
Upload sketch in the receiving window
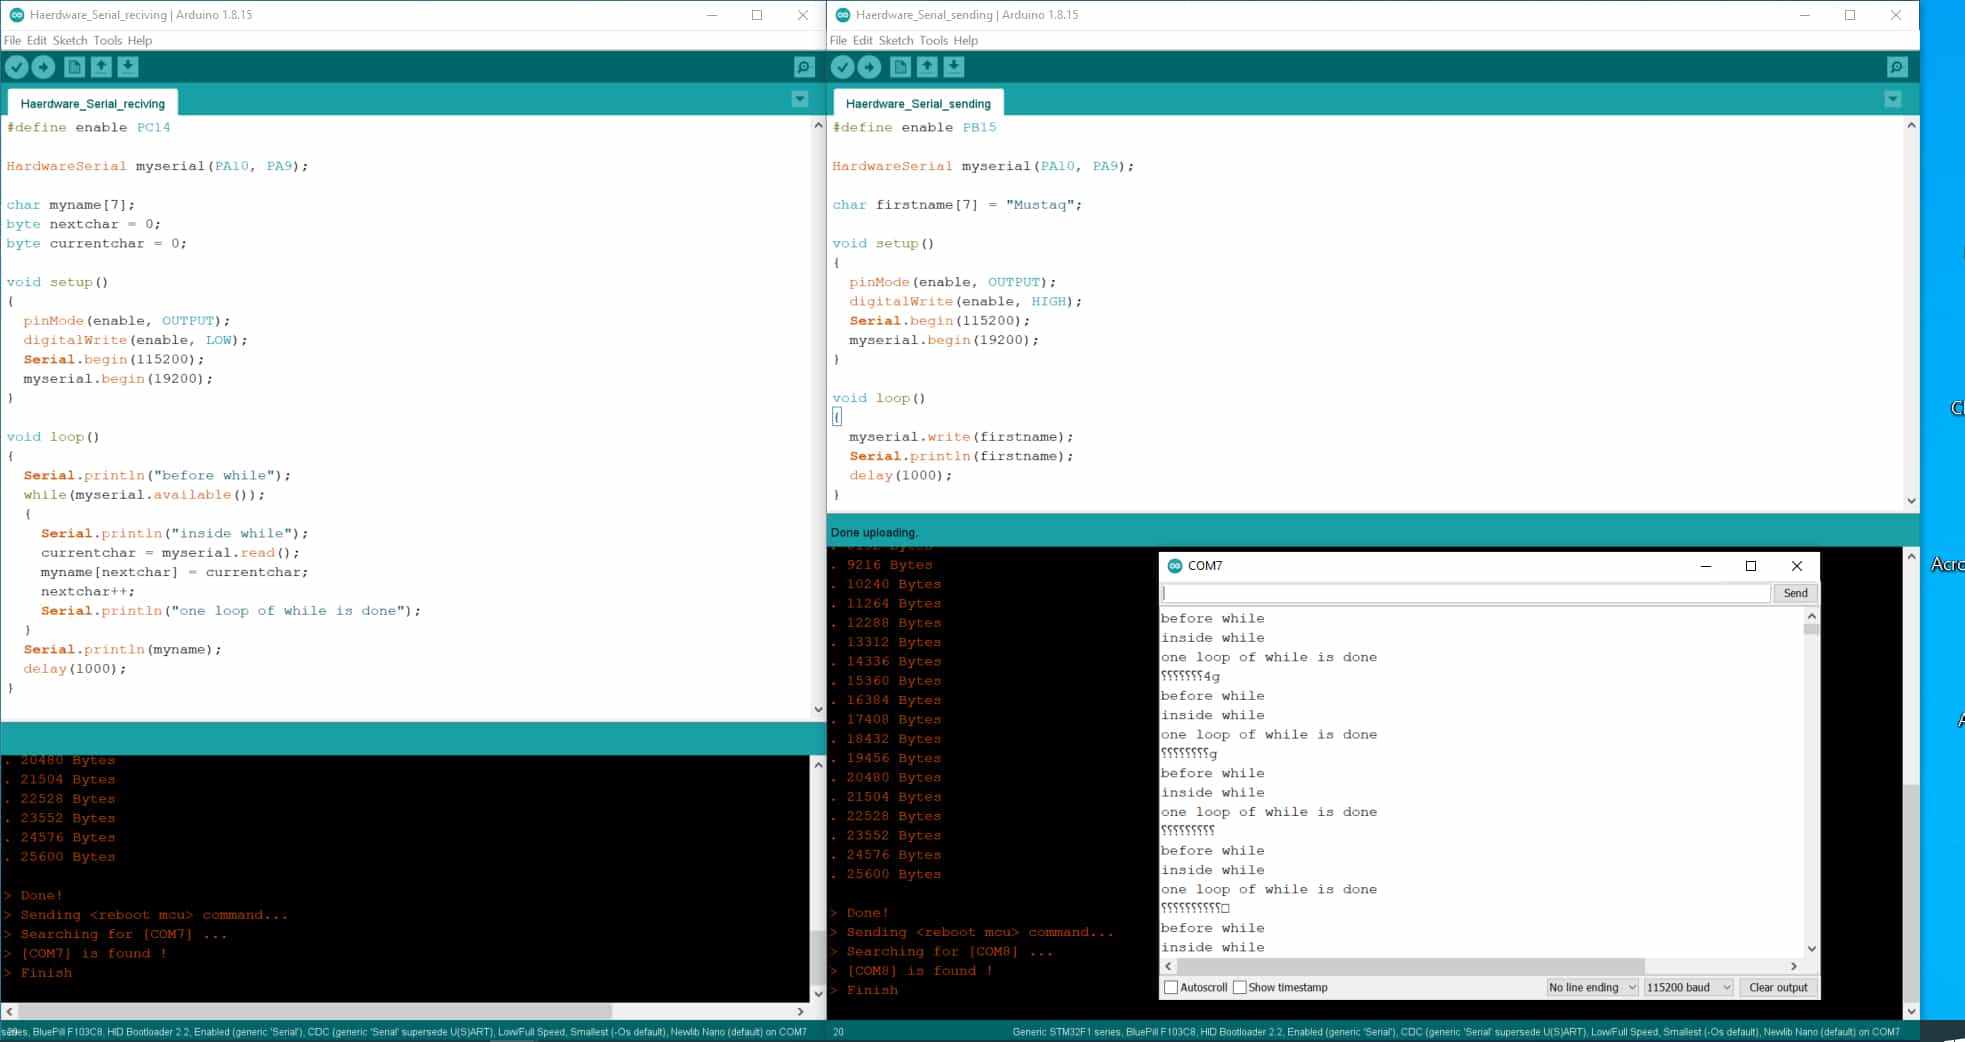point(43,67)
